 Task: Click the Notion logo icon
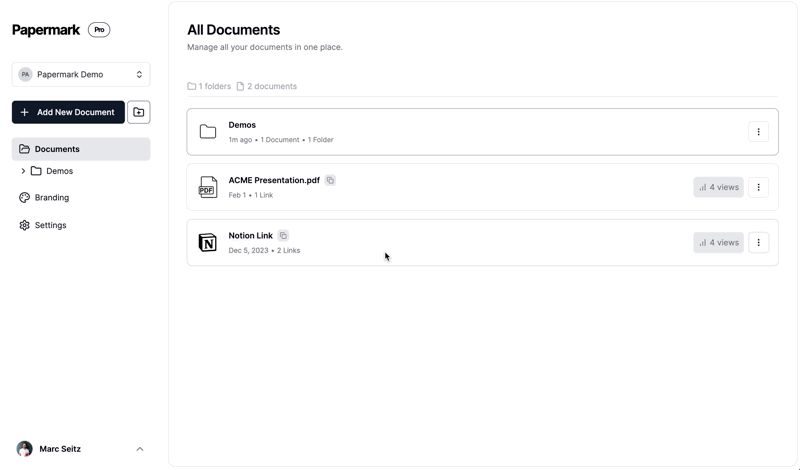[x=208, y=242]
